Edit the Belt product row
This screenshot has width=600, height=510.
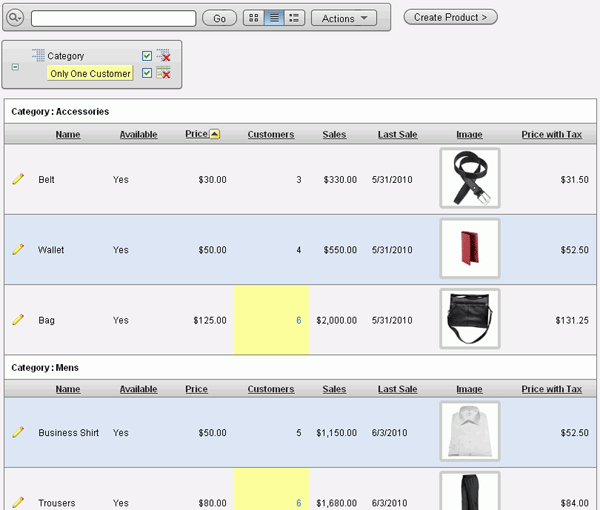pyautogui.click(x=18, y=179)
